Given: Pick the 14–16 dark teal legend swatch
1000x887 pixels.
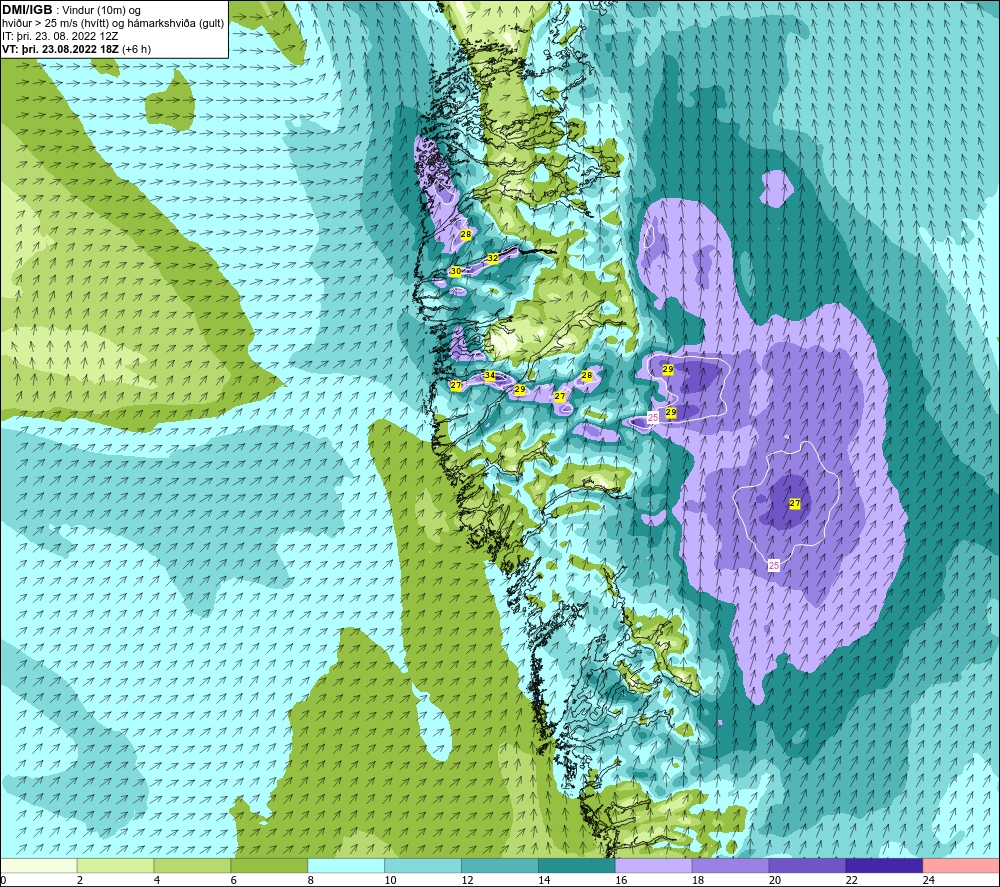Looking at the screenshot, I should click(x=577, y=865).
